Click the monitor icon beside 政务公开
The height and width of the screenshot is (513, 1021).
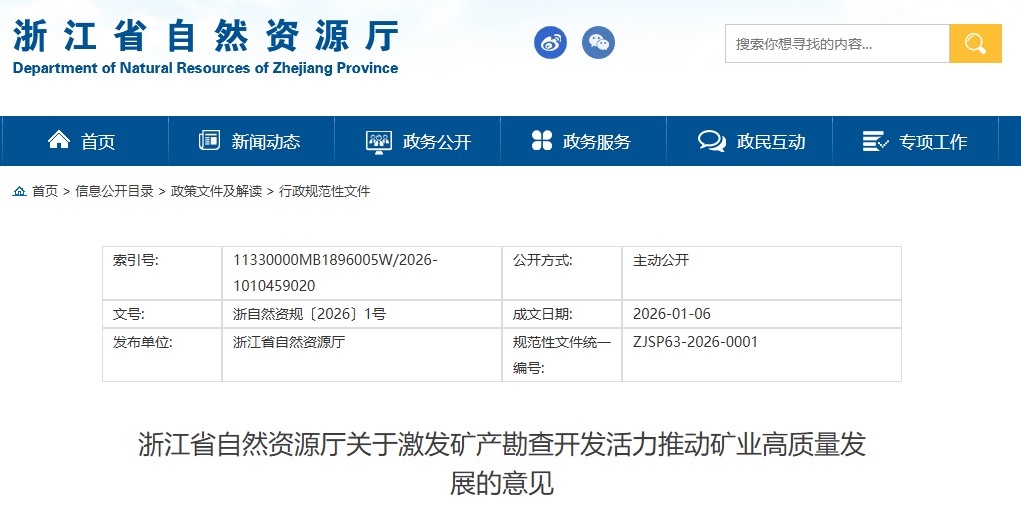pyautogui.click(x=379, y=141)
